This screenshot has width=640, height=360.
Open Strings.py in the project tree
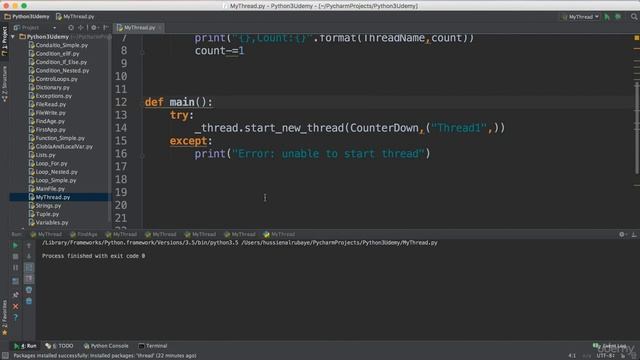click(x=45, y=206)
